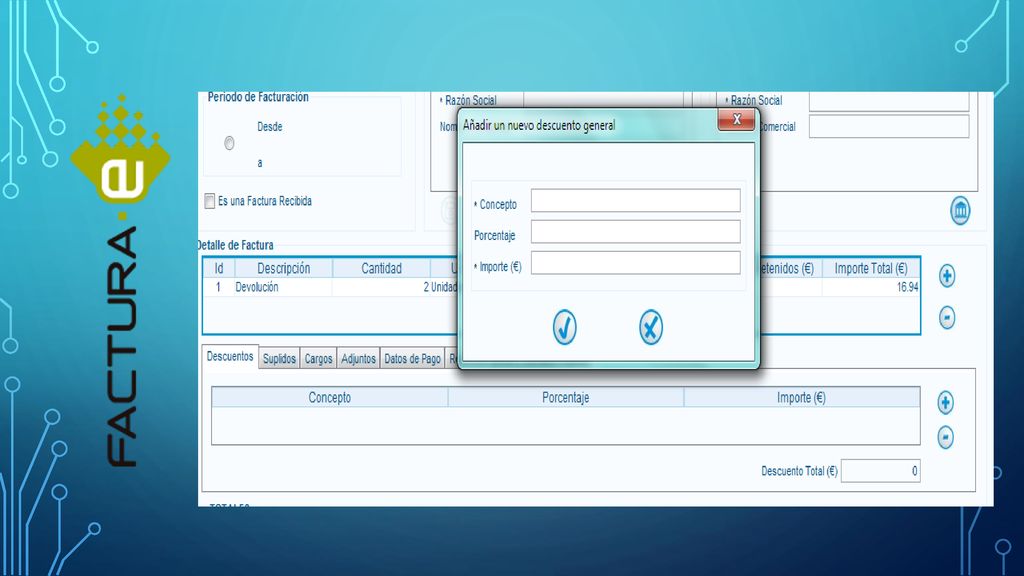Screen dimensions: 1024x576
Task: Click the Porcentaje input field in dialog
Action: pyautogui.click(x=635, y=232)
